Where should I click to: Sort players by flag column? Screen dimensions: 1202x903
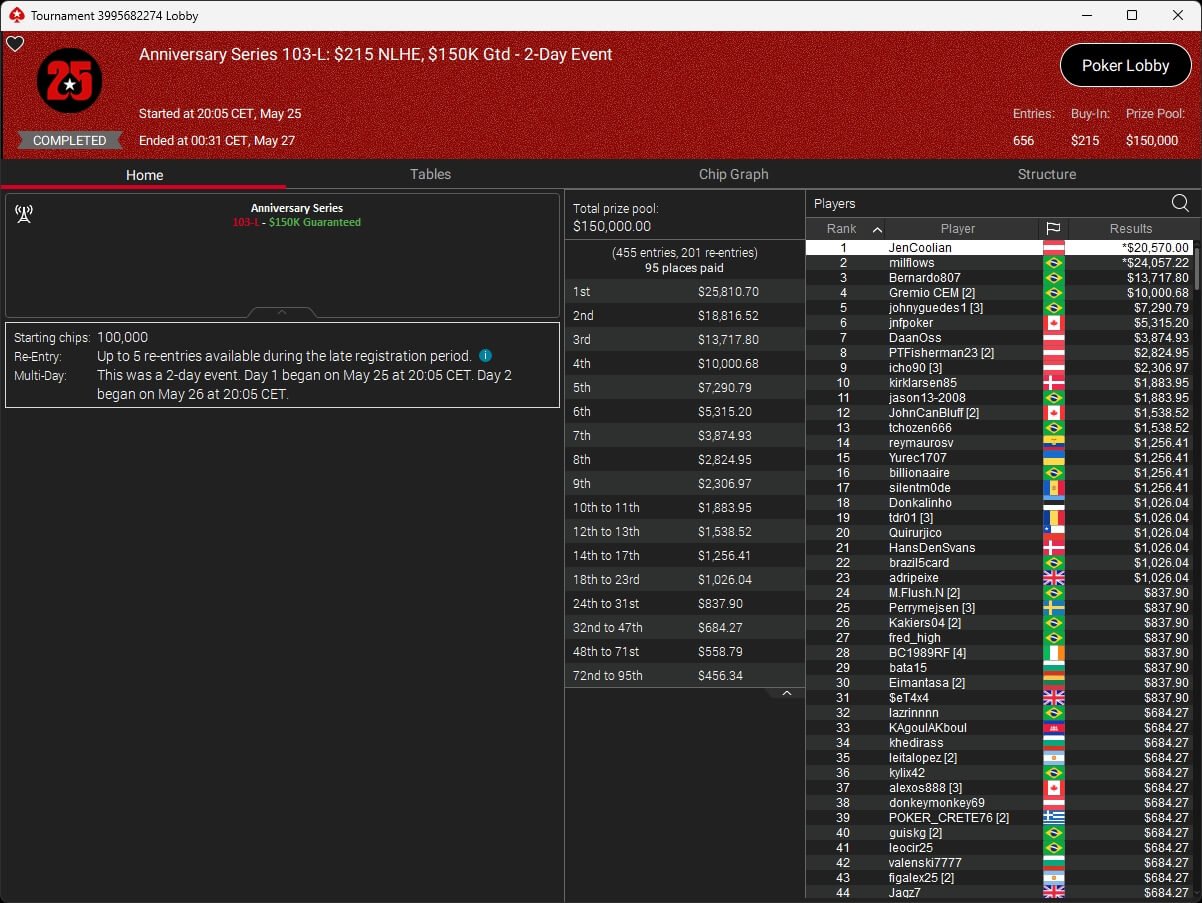point(1053,229)
